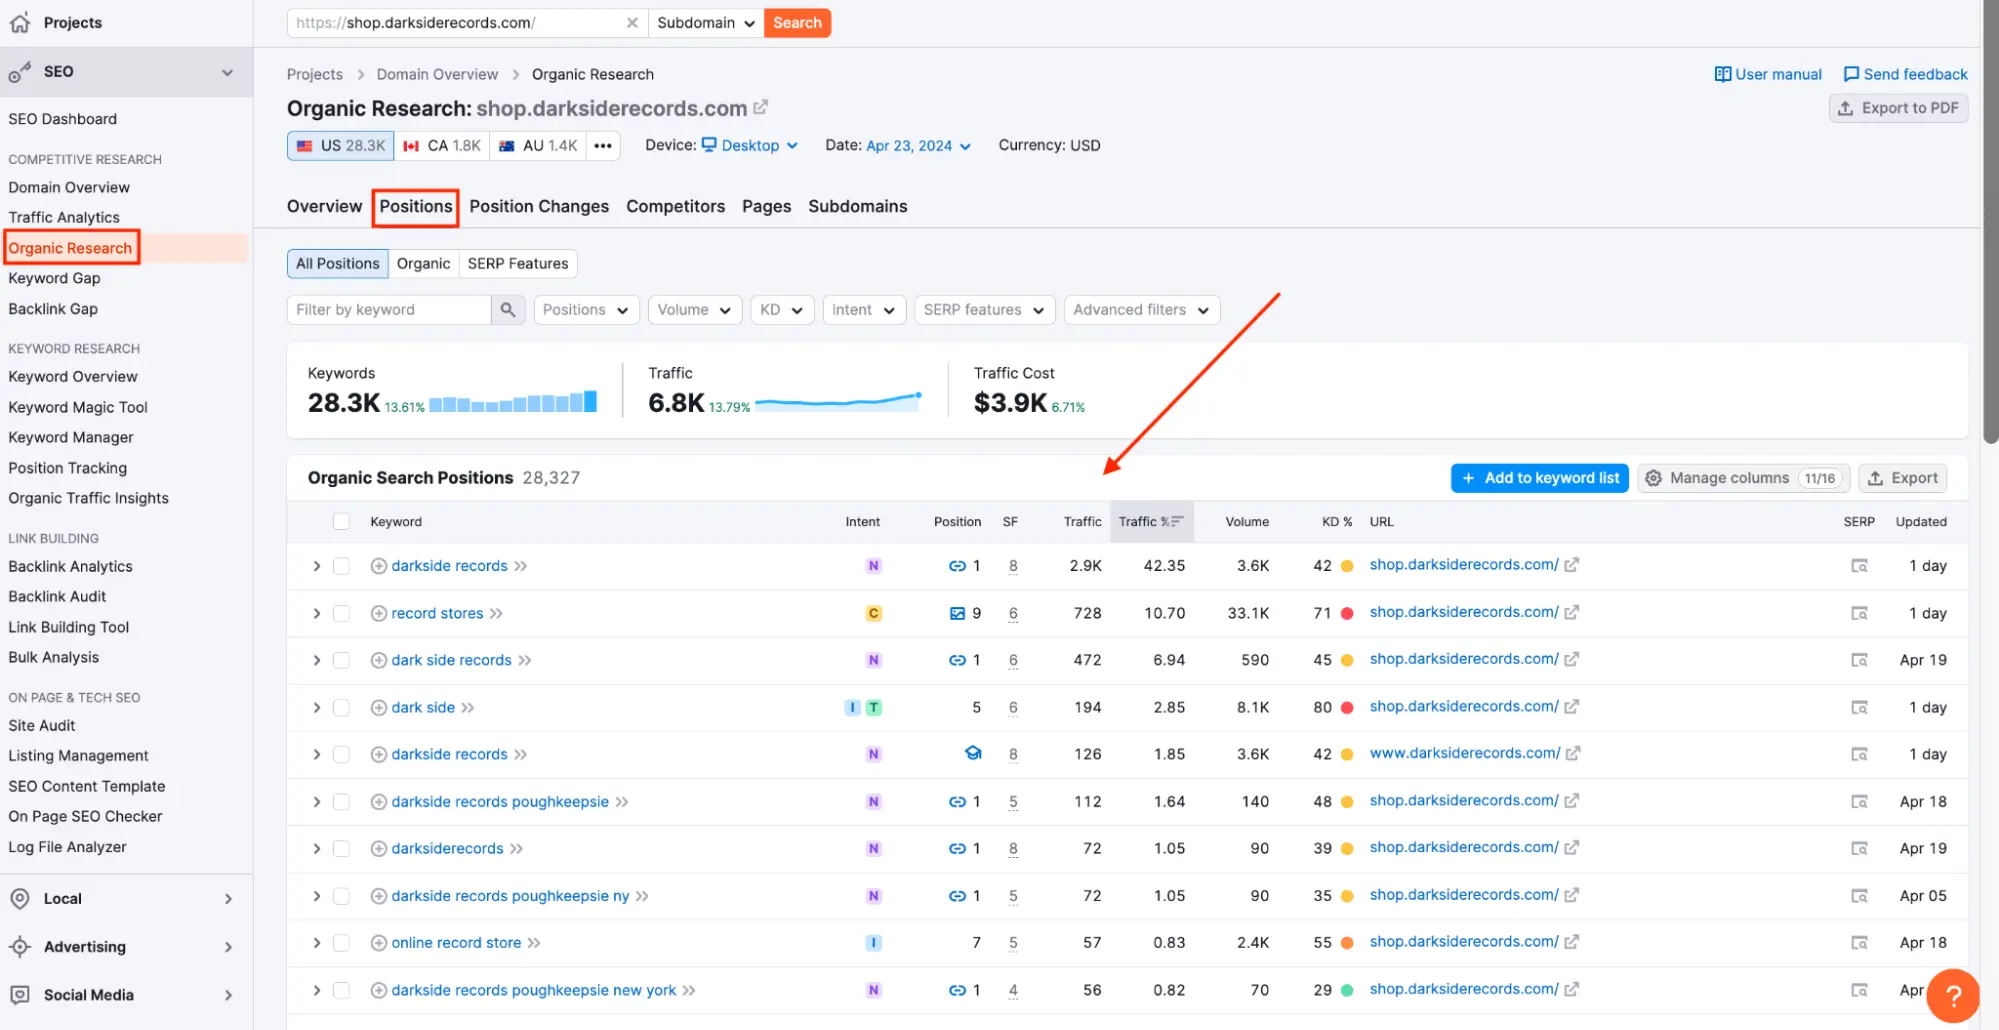Open the help question mark bubble
Viewport: 1999px width, 1030px height.
1952,995
